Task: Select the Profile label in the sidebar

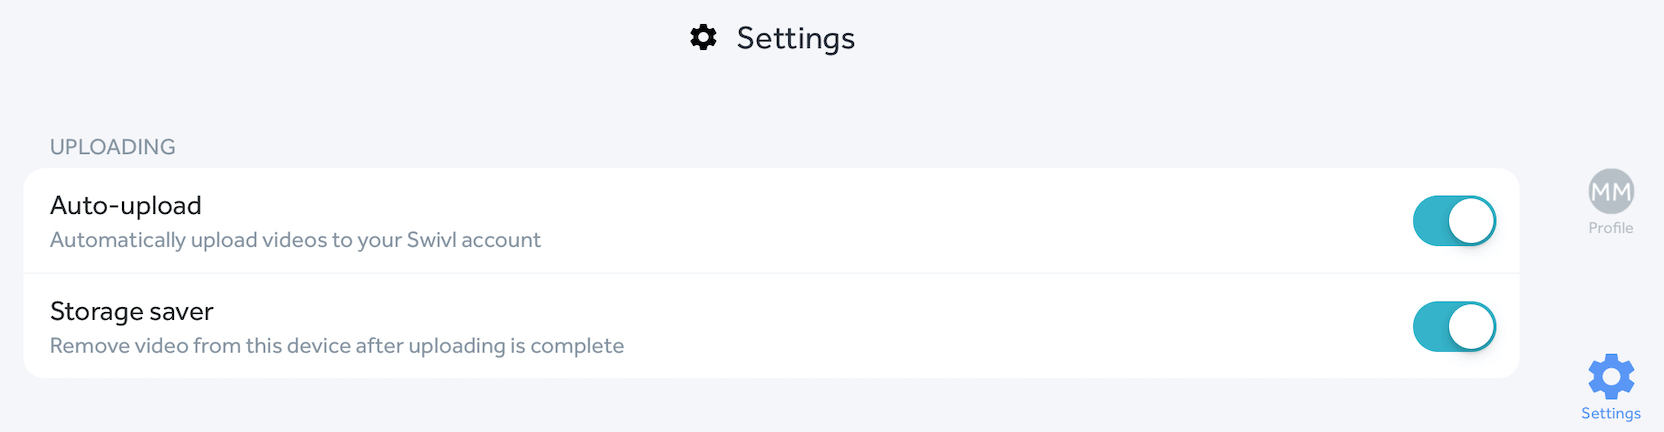Action: (x=1610, y=228)
